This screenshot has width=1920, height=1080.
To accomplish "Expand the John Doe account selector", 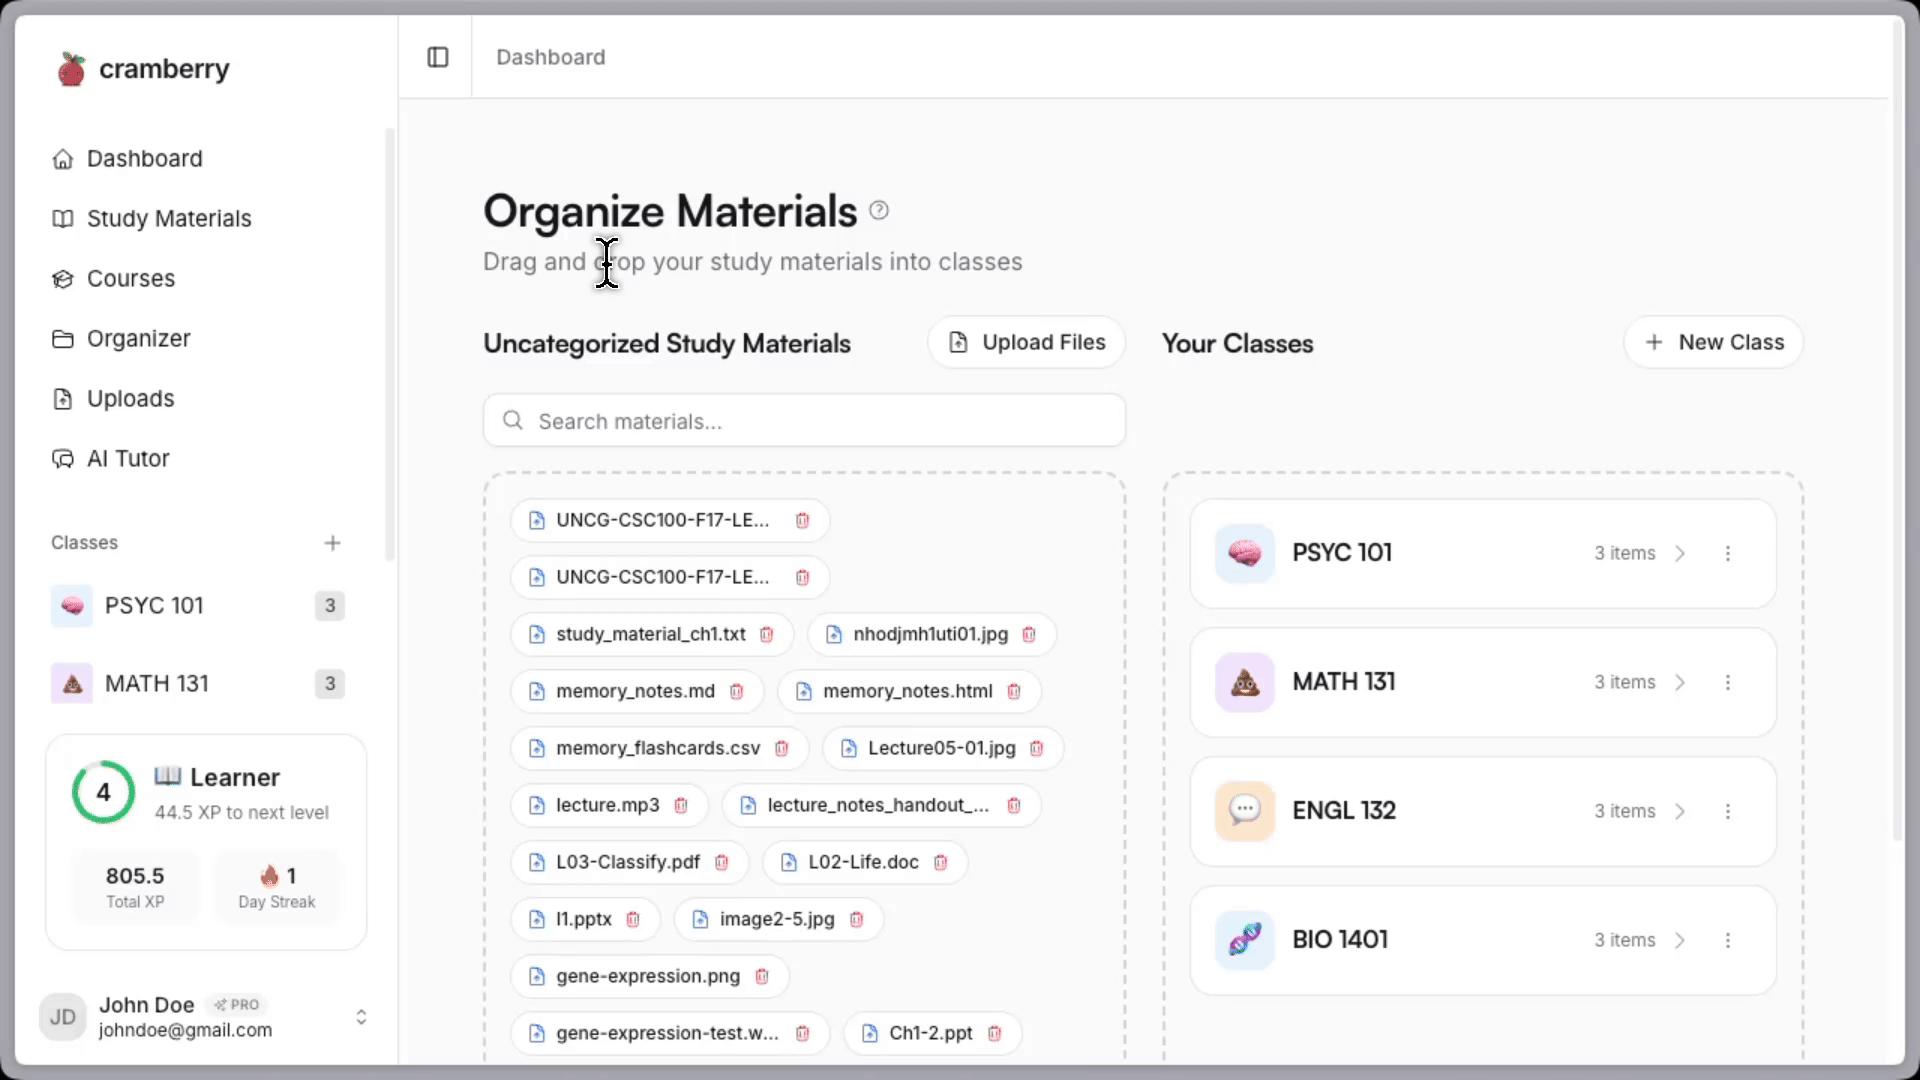I will [361, 1016].
